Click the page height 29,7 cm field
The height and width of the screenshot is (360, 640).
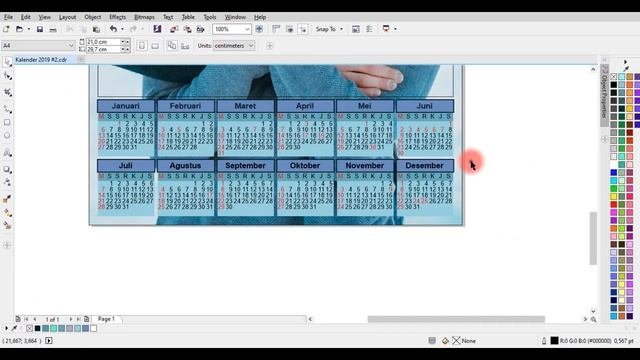coord(102,49)
